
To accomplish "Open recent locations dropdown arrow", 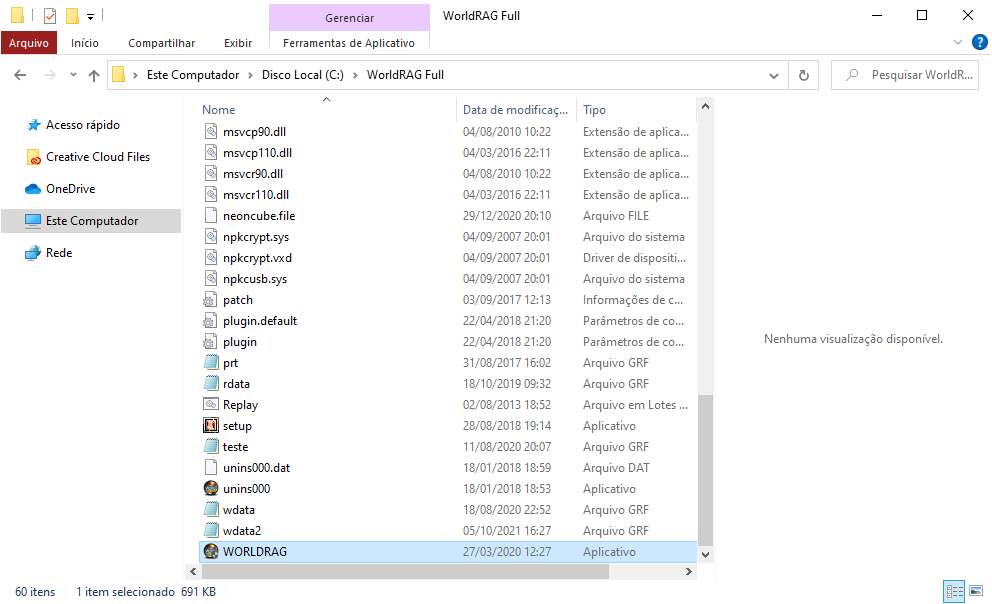I will [x=73, y=75].
